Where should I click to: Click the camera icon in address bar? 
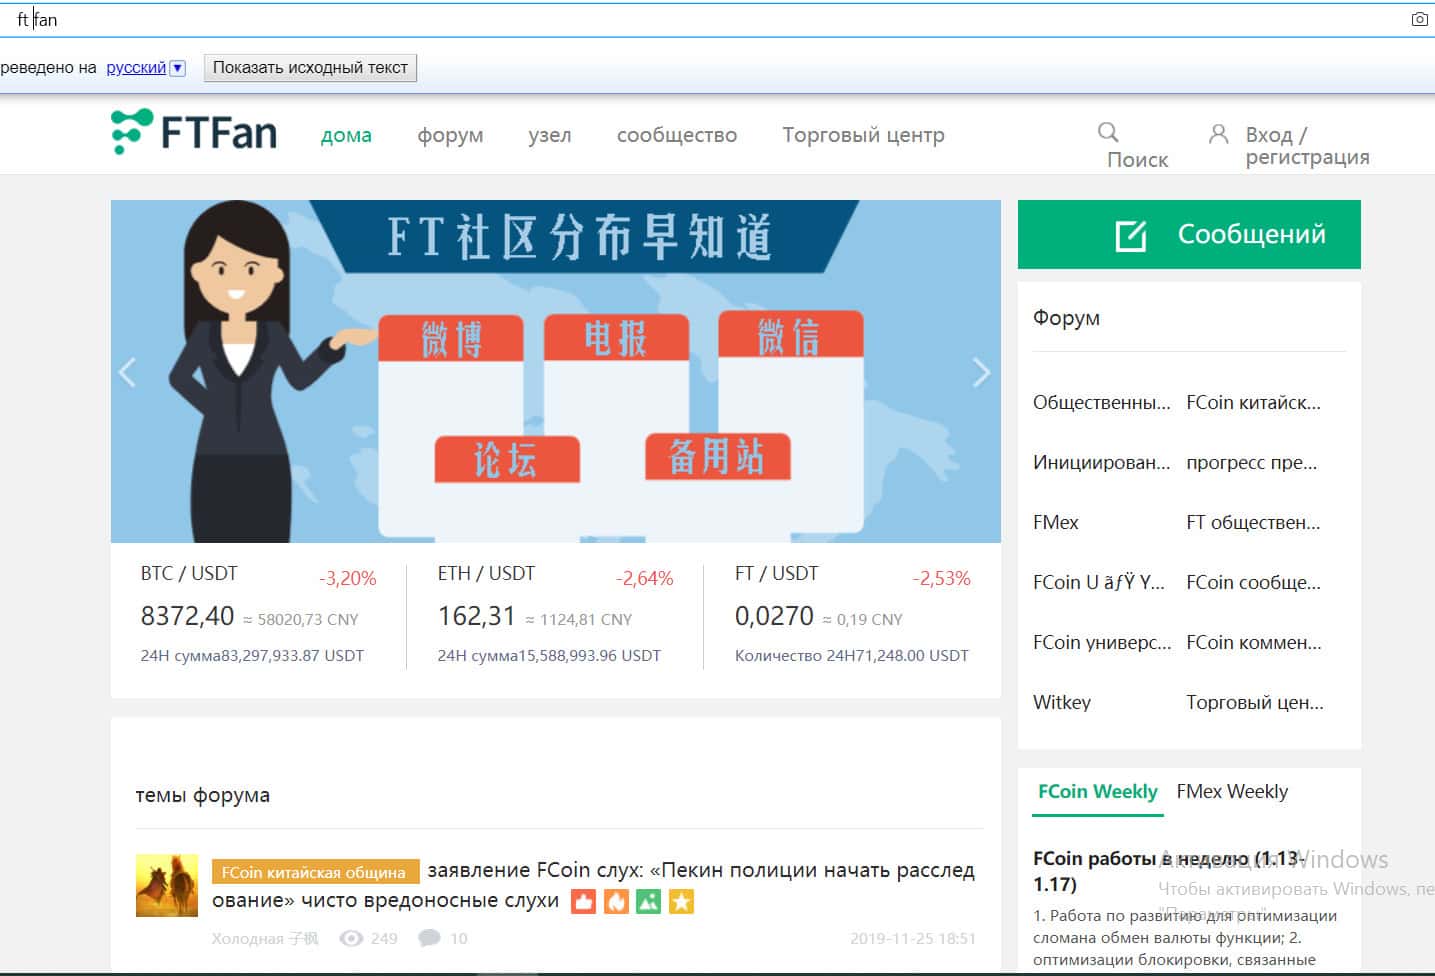[1419, 19]
